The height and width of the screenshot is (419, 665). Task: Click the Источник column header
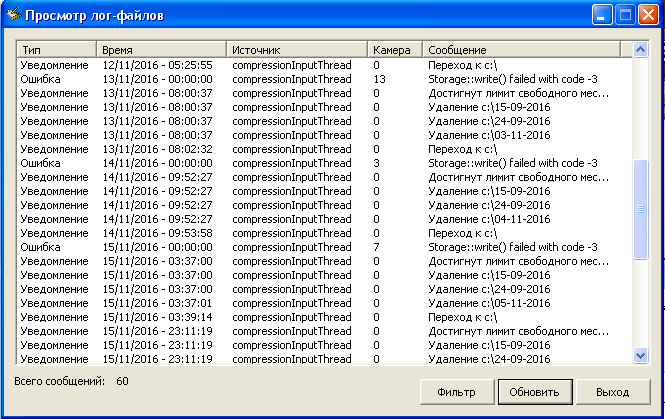pos(295,49)
